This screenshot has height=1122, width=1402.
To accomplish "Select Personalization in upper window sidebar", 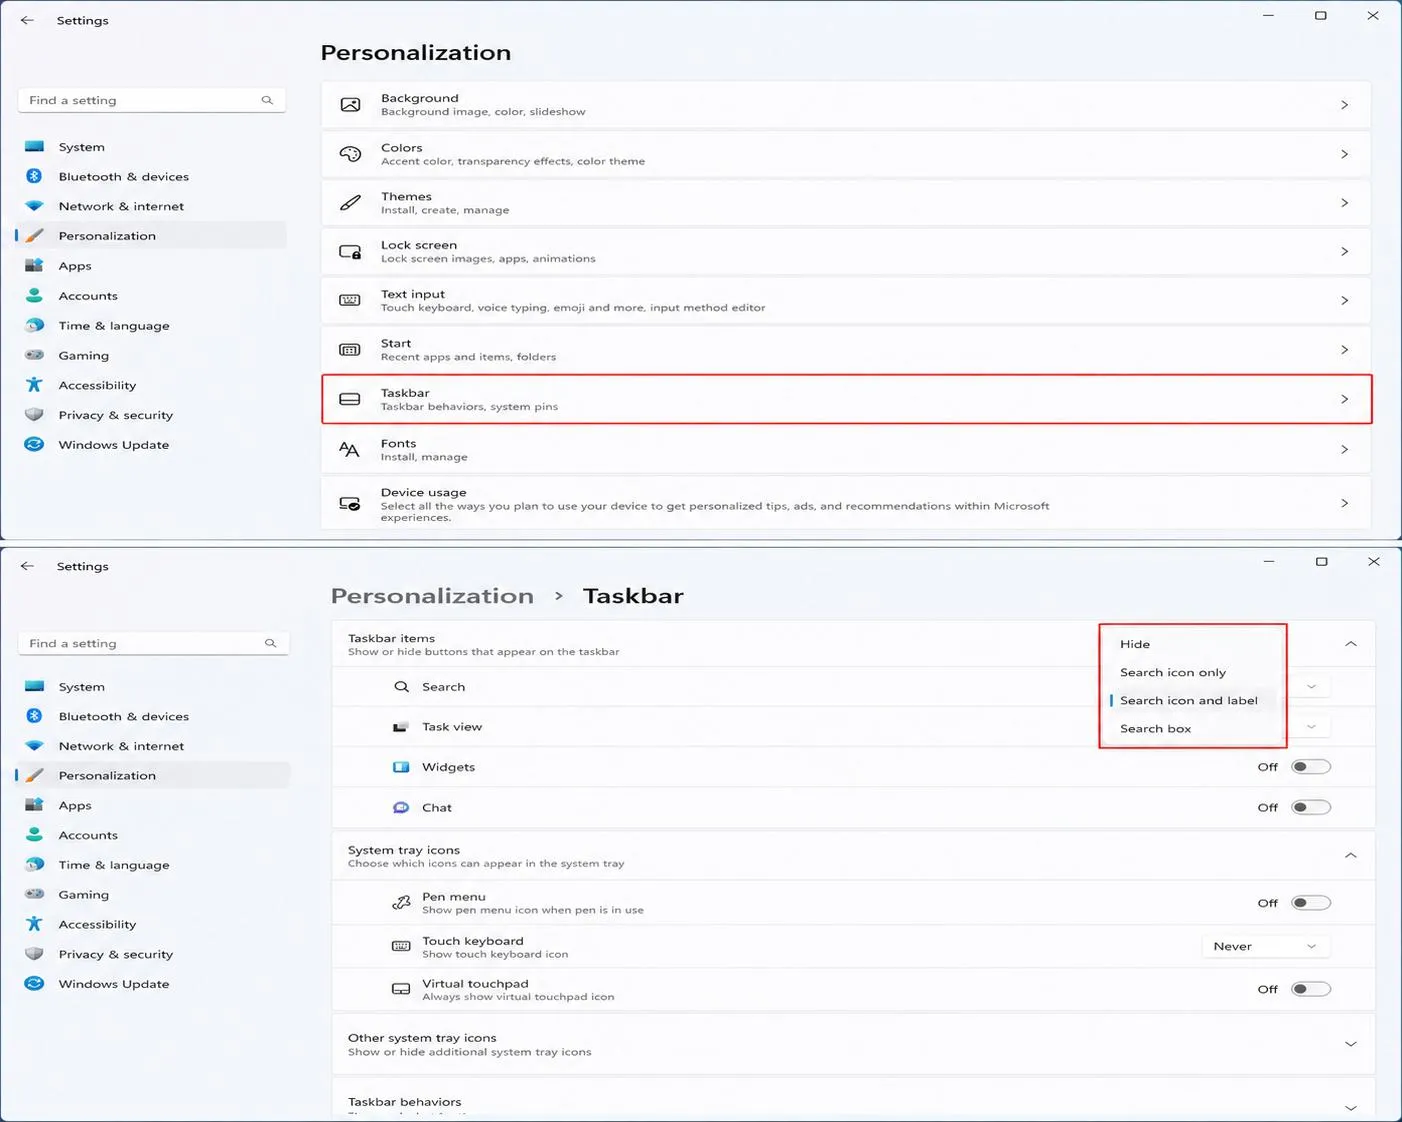I will click(151, 236).
